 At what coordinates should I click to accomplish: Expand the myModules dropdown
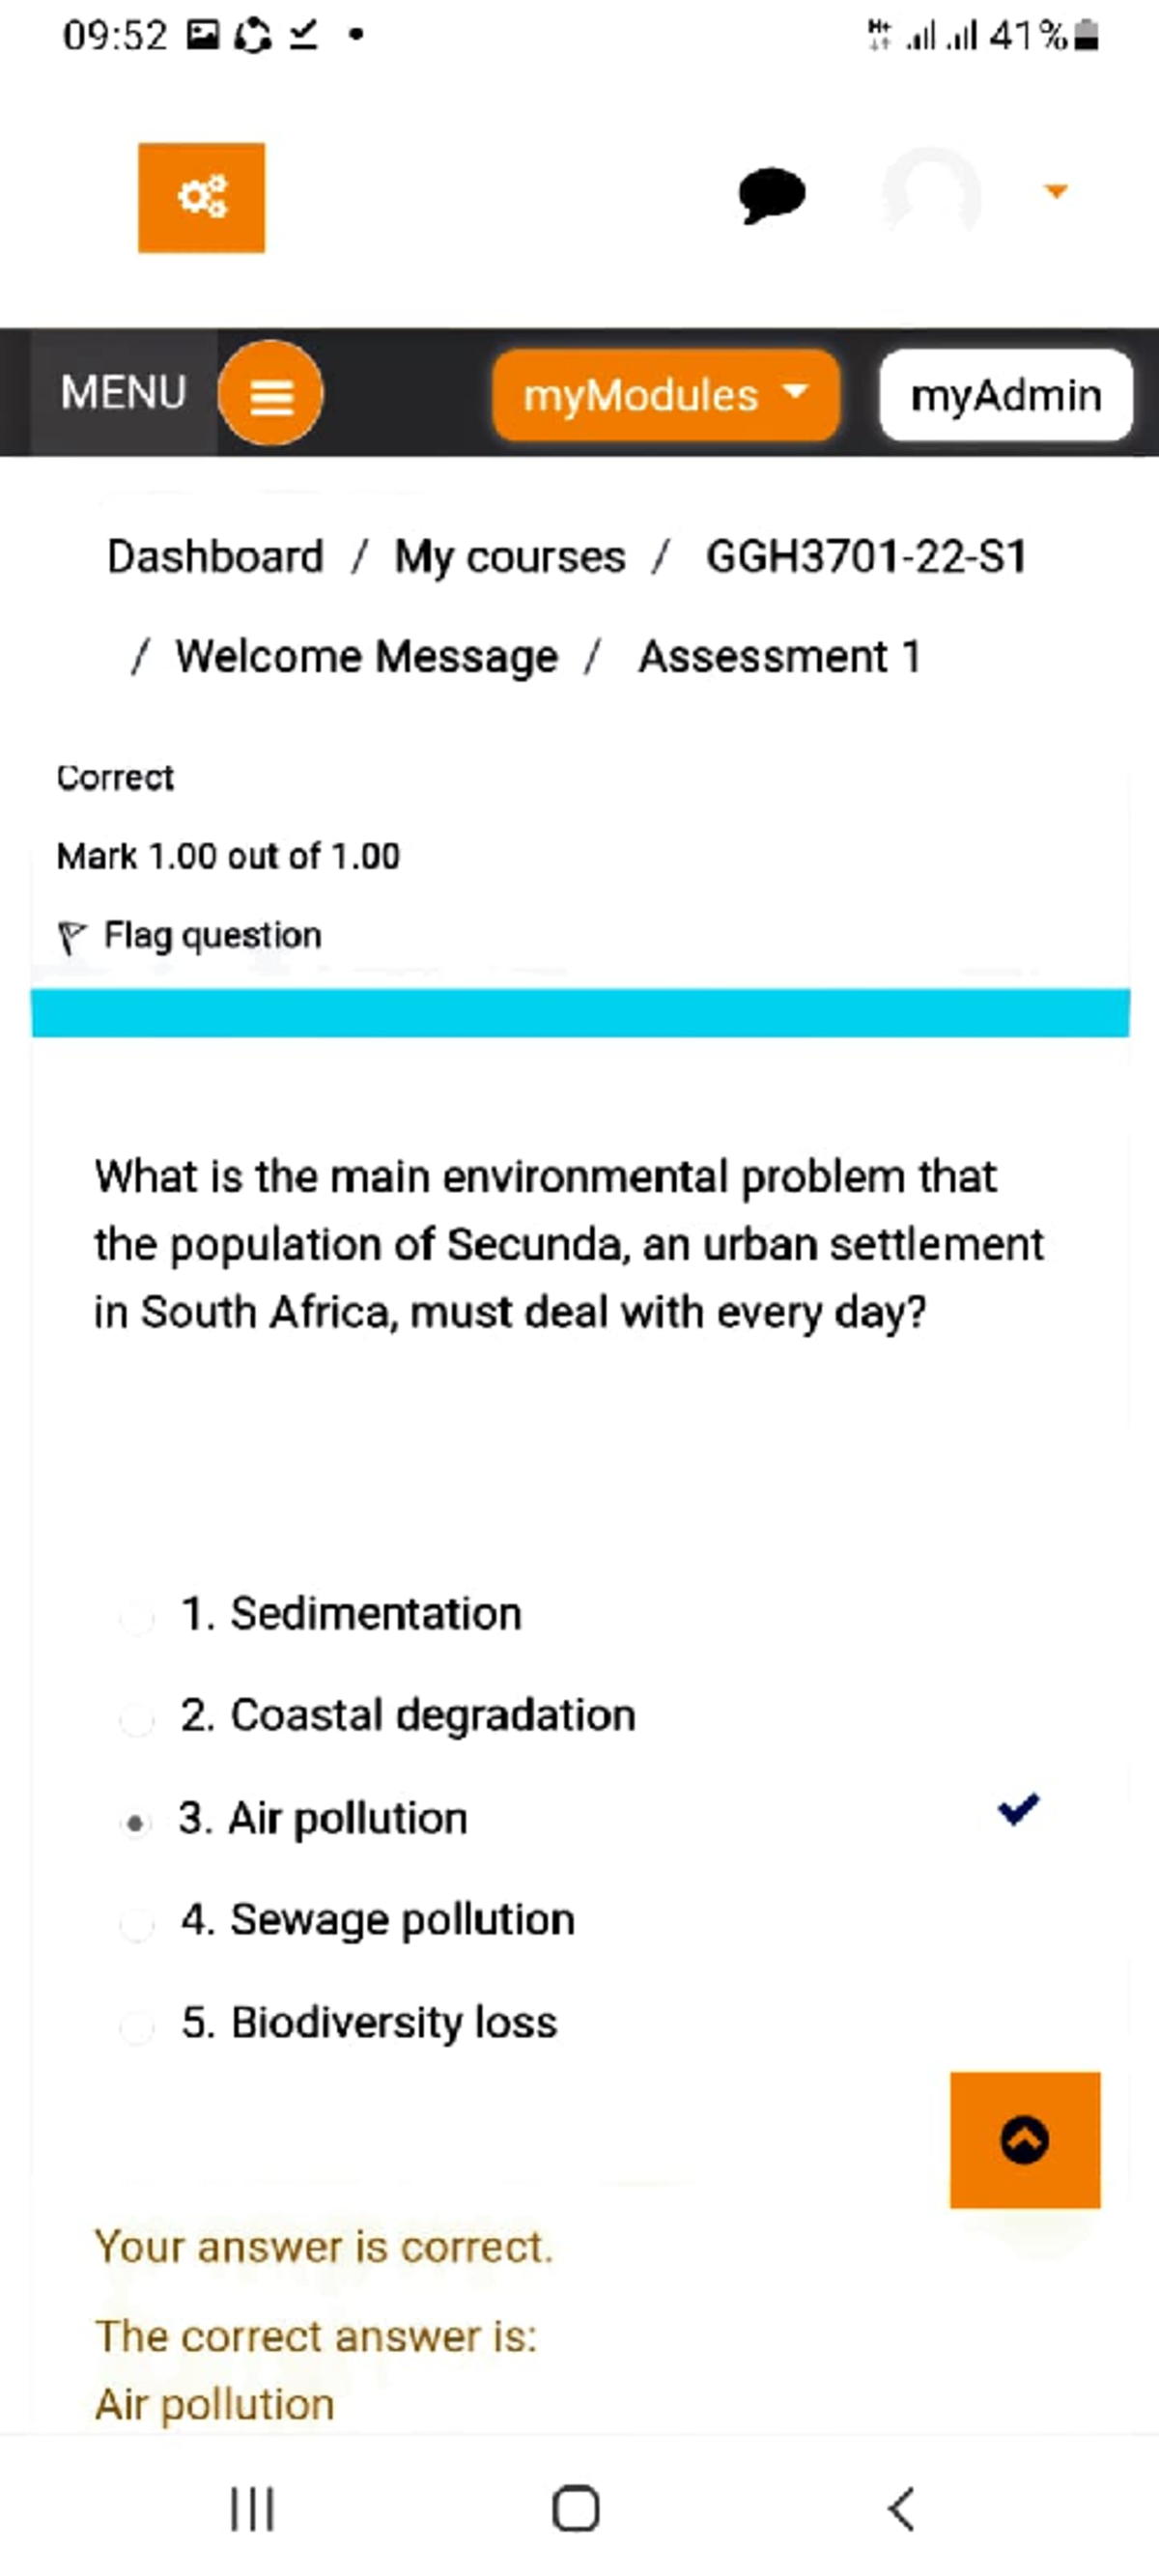click(x=665, y=395)
